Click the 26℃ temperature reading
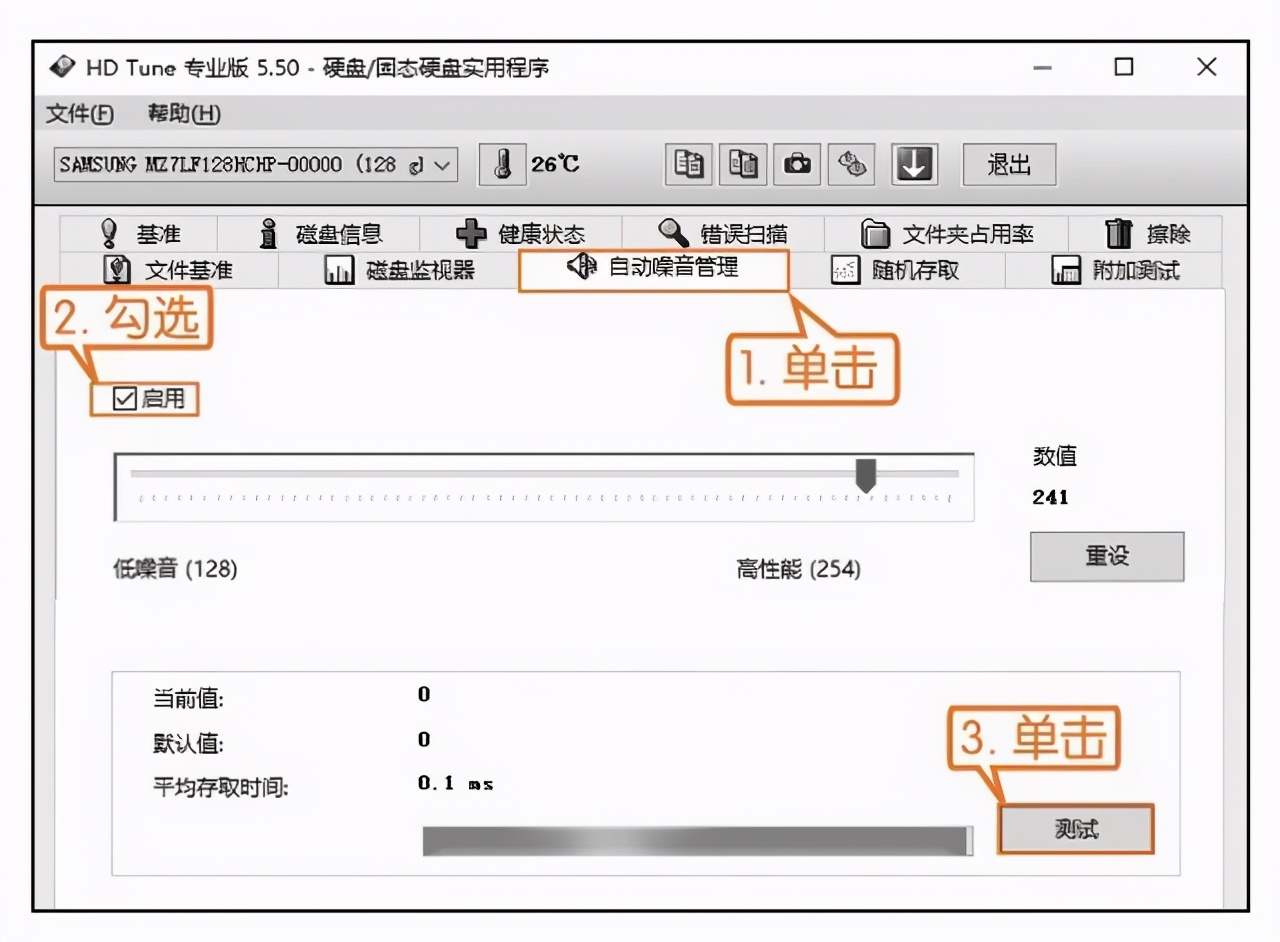 pos(555,164)
